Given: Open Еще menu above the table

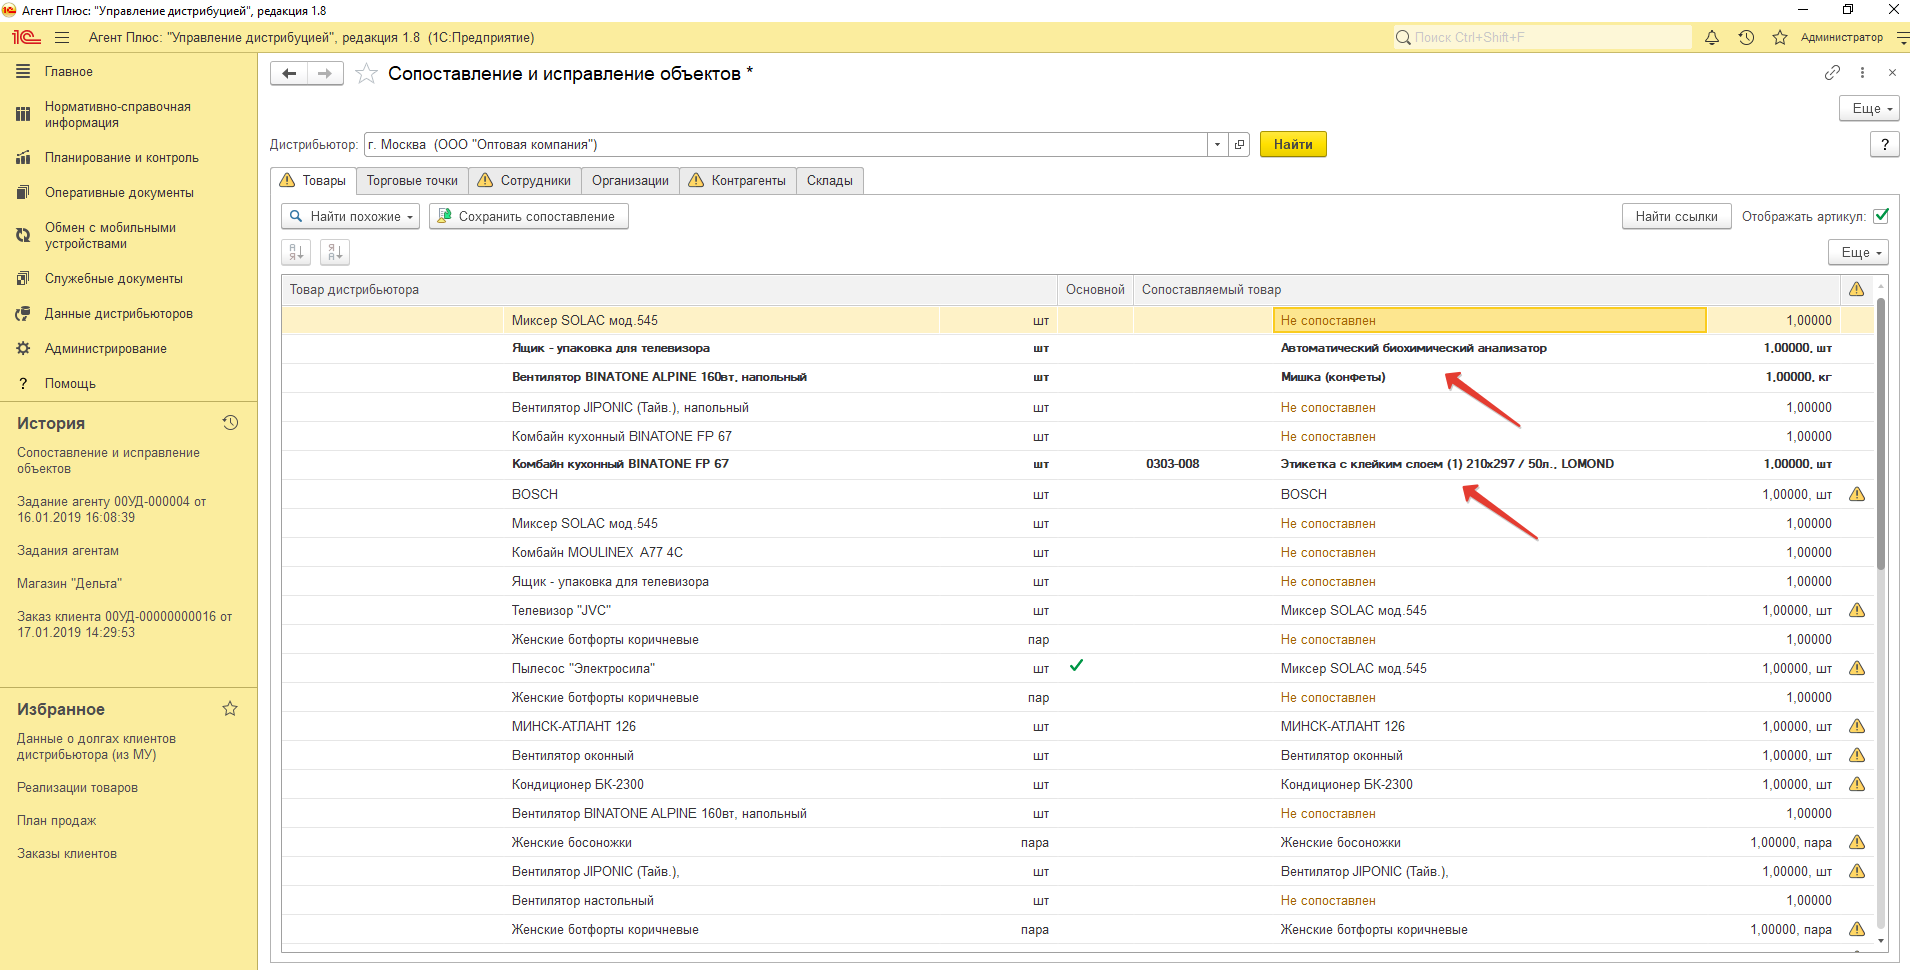Looking at the screenshot, I should [1858, 252].
